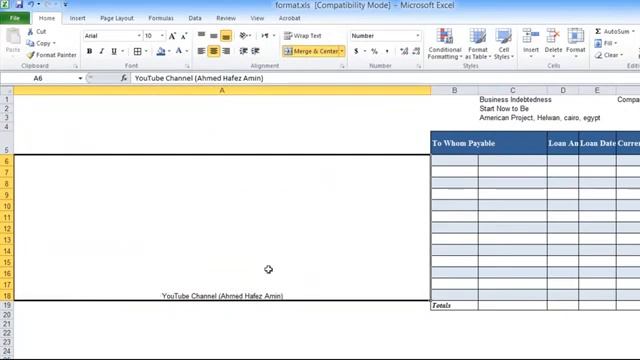Click the Cut scissors icon
640x360 pixels.
coord(30,31)
